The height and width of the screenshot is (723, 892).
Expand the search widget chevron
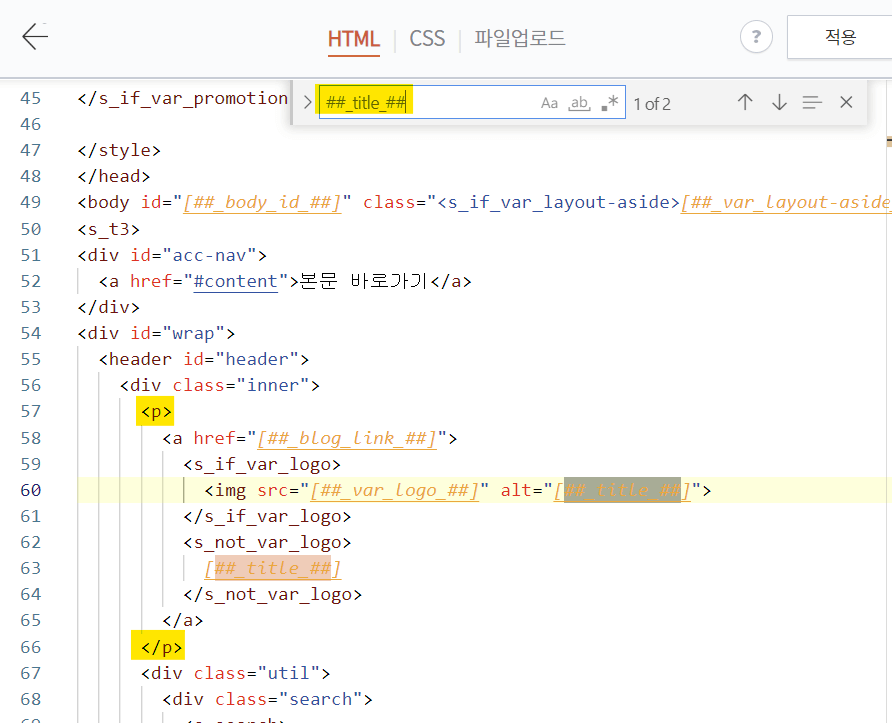[306, 101]
